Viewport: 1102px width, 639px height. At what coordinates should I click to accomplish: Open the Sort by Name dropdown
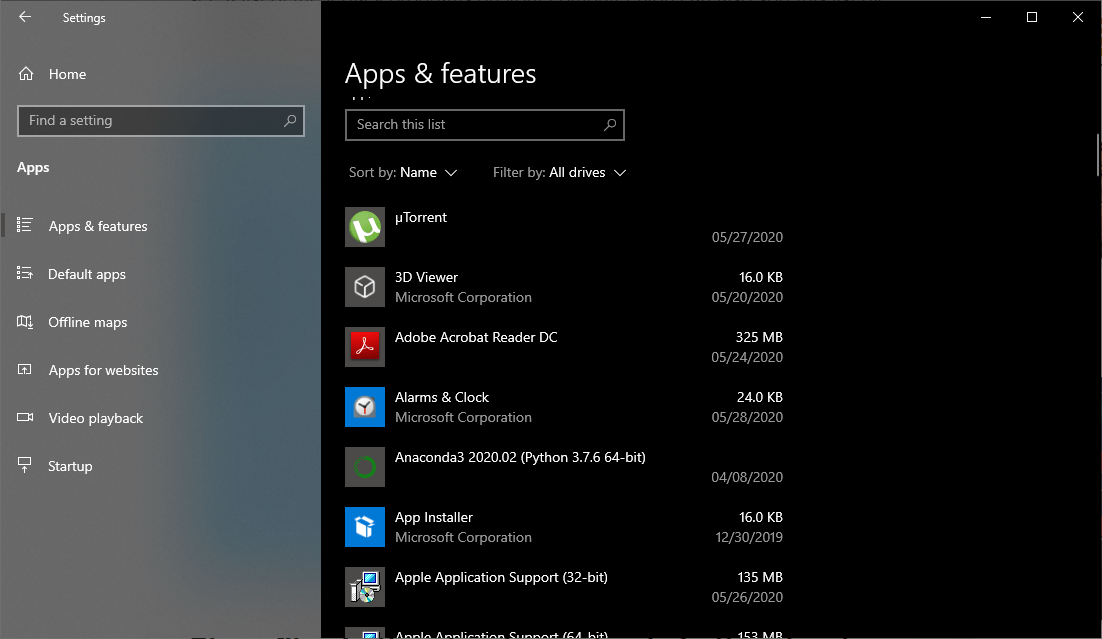(x=403, y=172)
